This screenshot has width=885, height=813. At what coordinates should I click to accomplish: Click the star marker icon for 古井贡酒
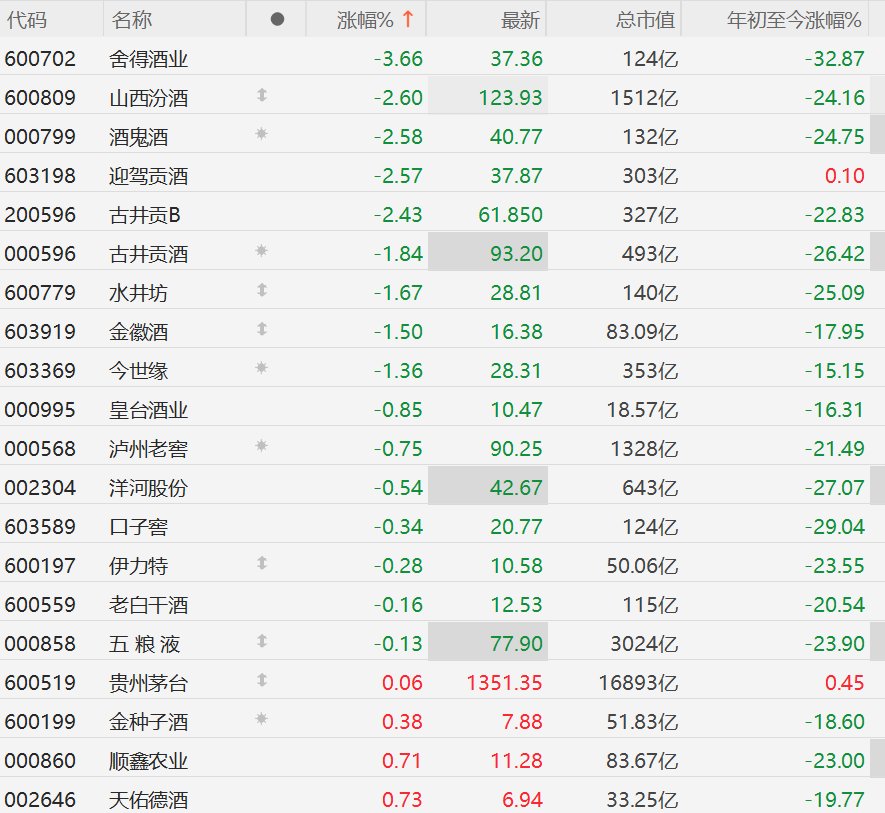pyautogui.click(x=261, y=251)
